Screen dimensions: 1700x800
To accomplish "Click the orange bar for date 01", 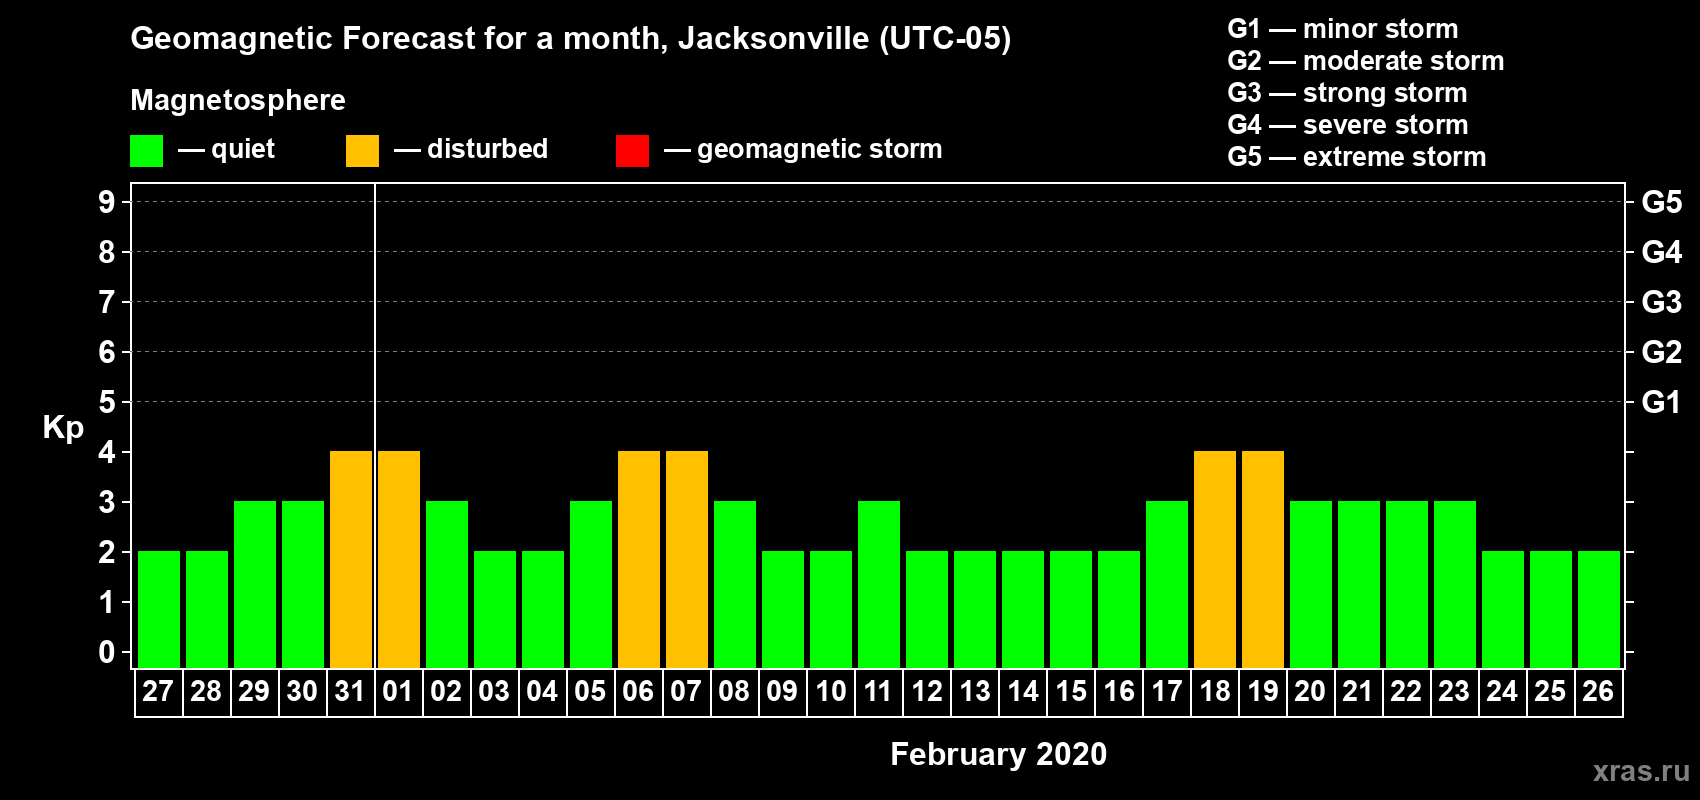I will point(399,559).
